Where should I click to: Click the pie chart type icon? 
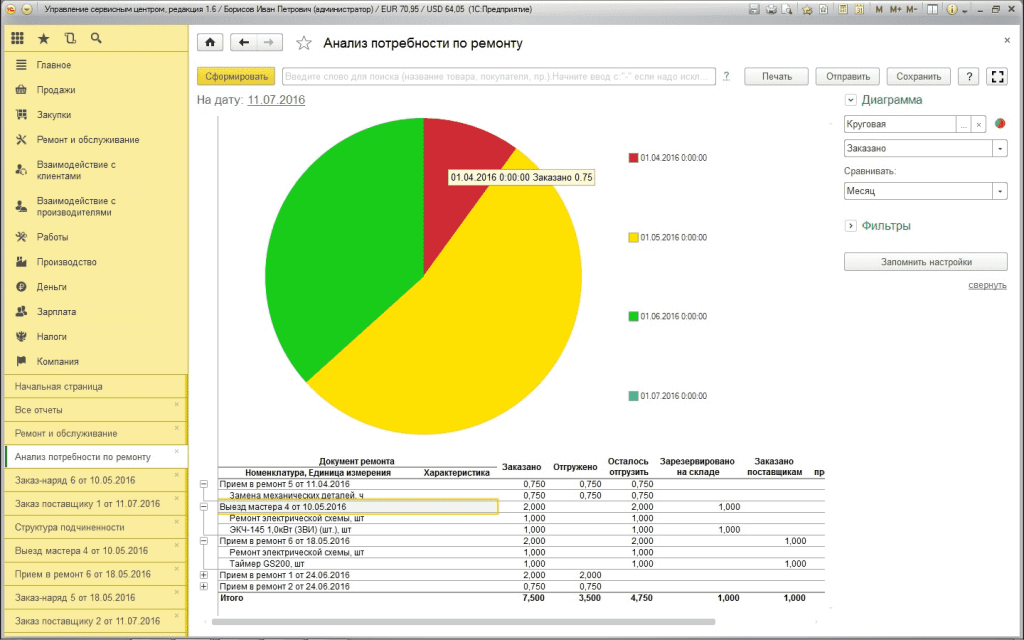coord(999,123)
